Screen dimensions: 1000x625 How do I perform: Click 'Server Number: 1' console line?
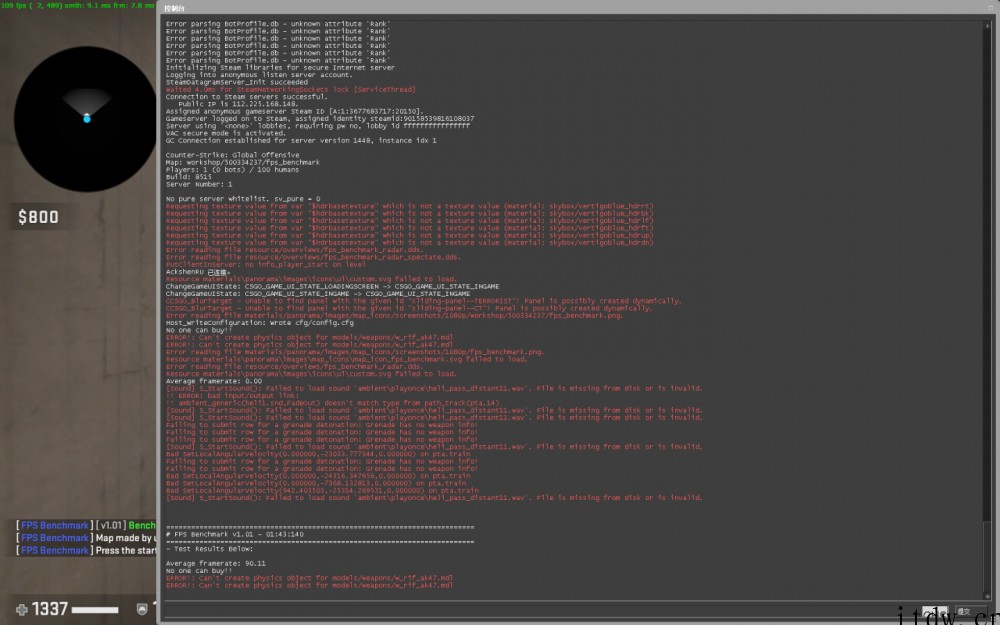point(199,184)
